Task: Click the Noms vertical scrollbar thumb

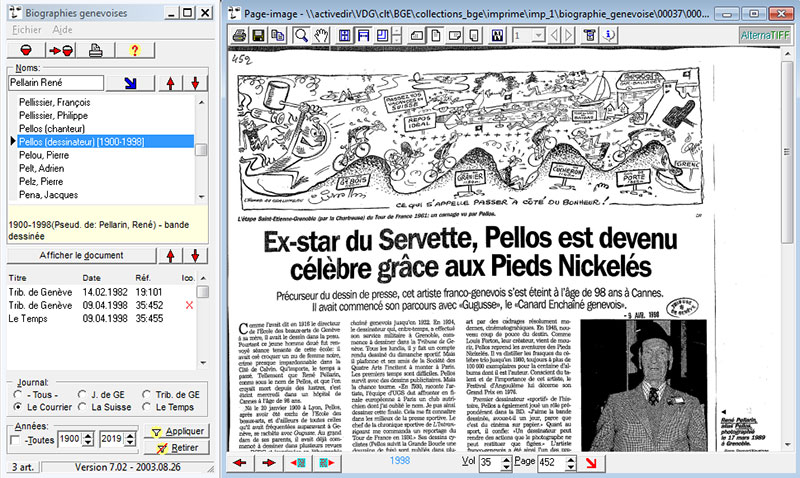Action: [x=202, y=149]
